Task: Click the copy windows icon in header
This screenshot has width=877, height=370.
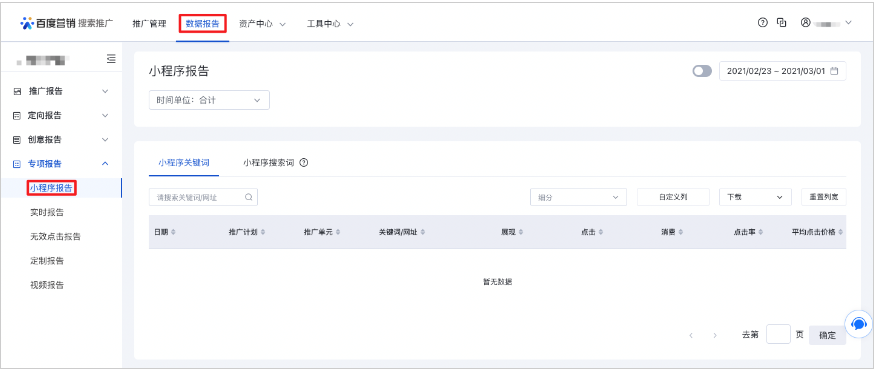Action: click(781, 23)
